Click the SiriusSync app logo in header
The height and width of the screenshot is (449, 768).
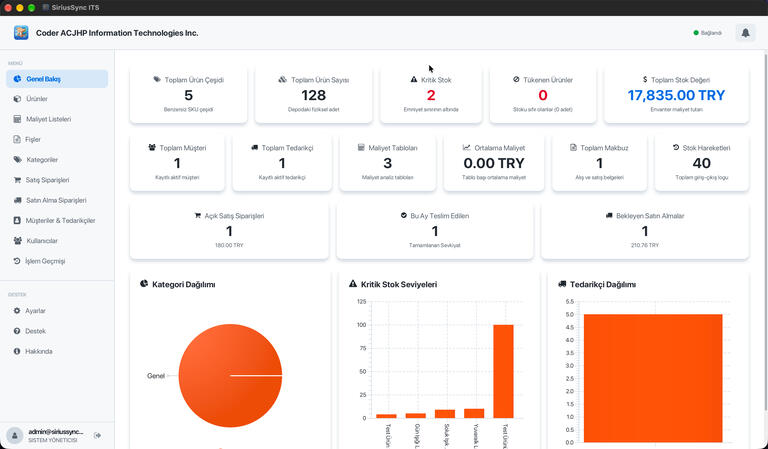(x=21, y=33)
